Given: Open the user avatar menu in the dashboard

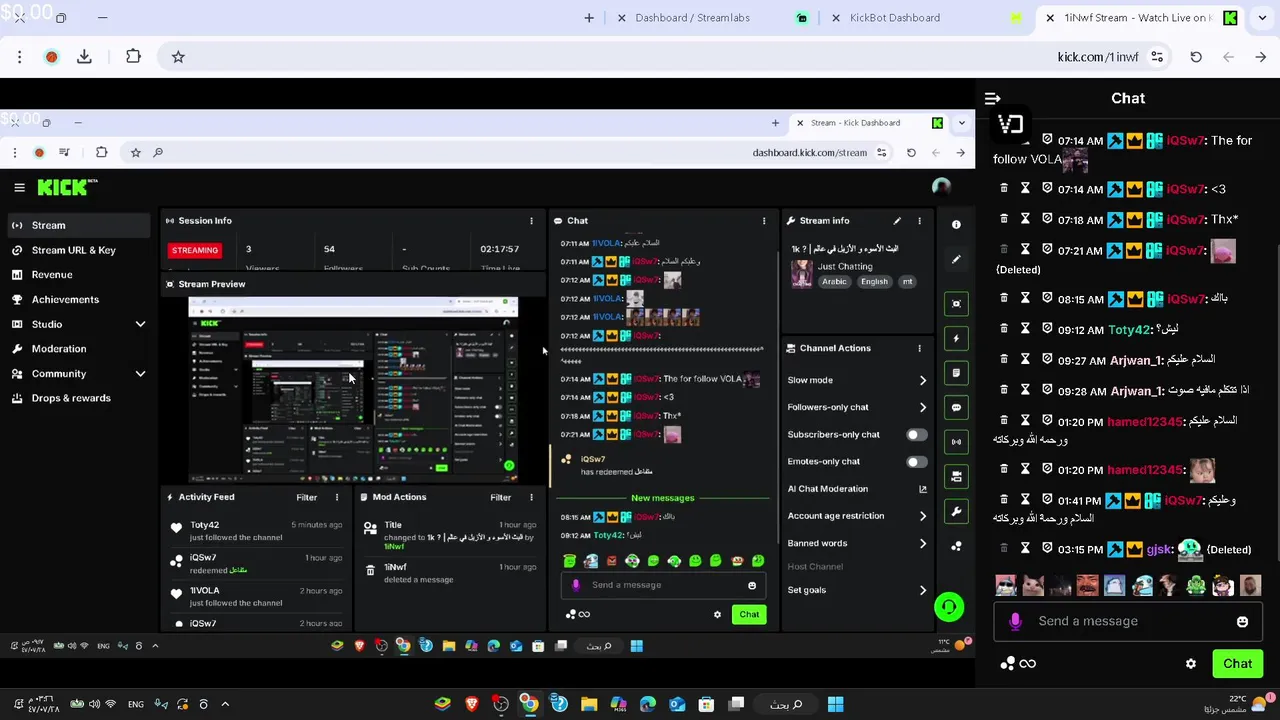Looking at the screenshot, I should [x=940, y=187].
